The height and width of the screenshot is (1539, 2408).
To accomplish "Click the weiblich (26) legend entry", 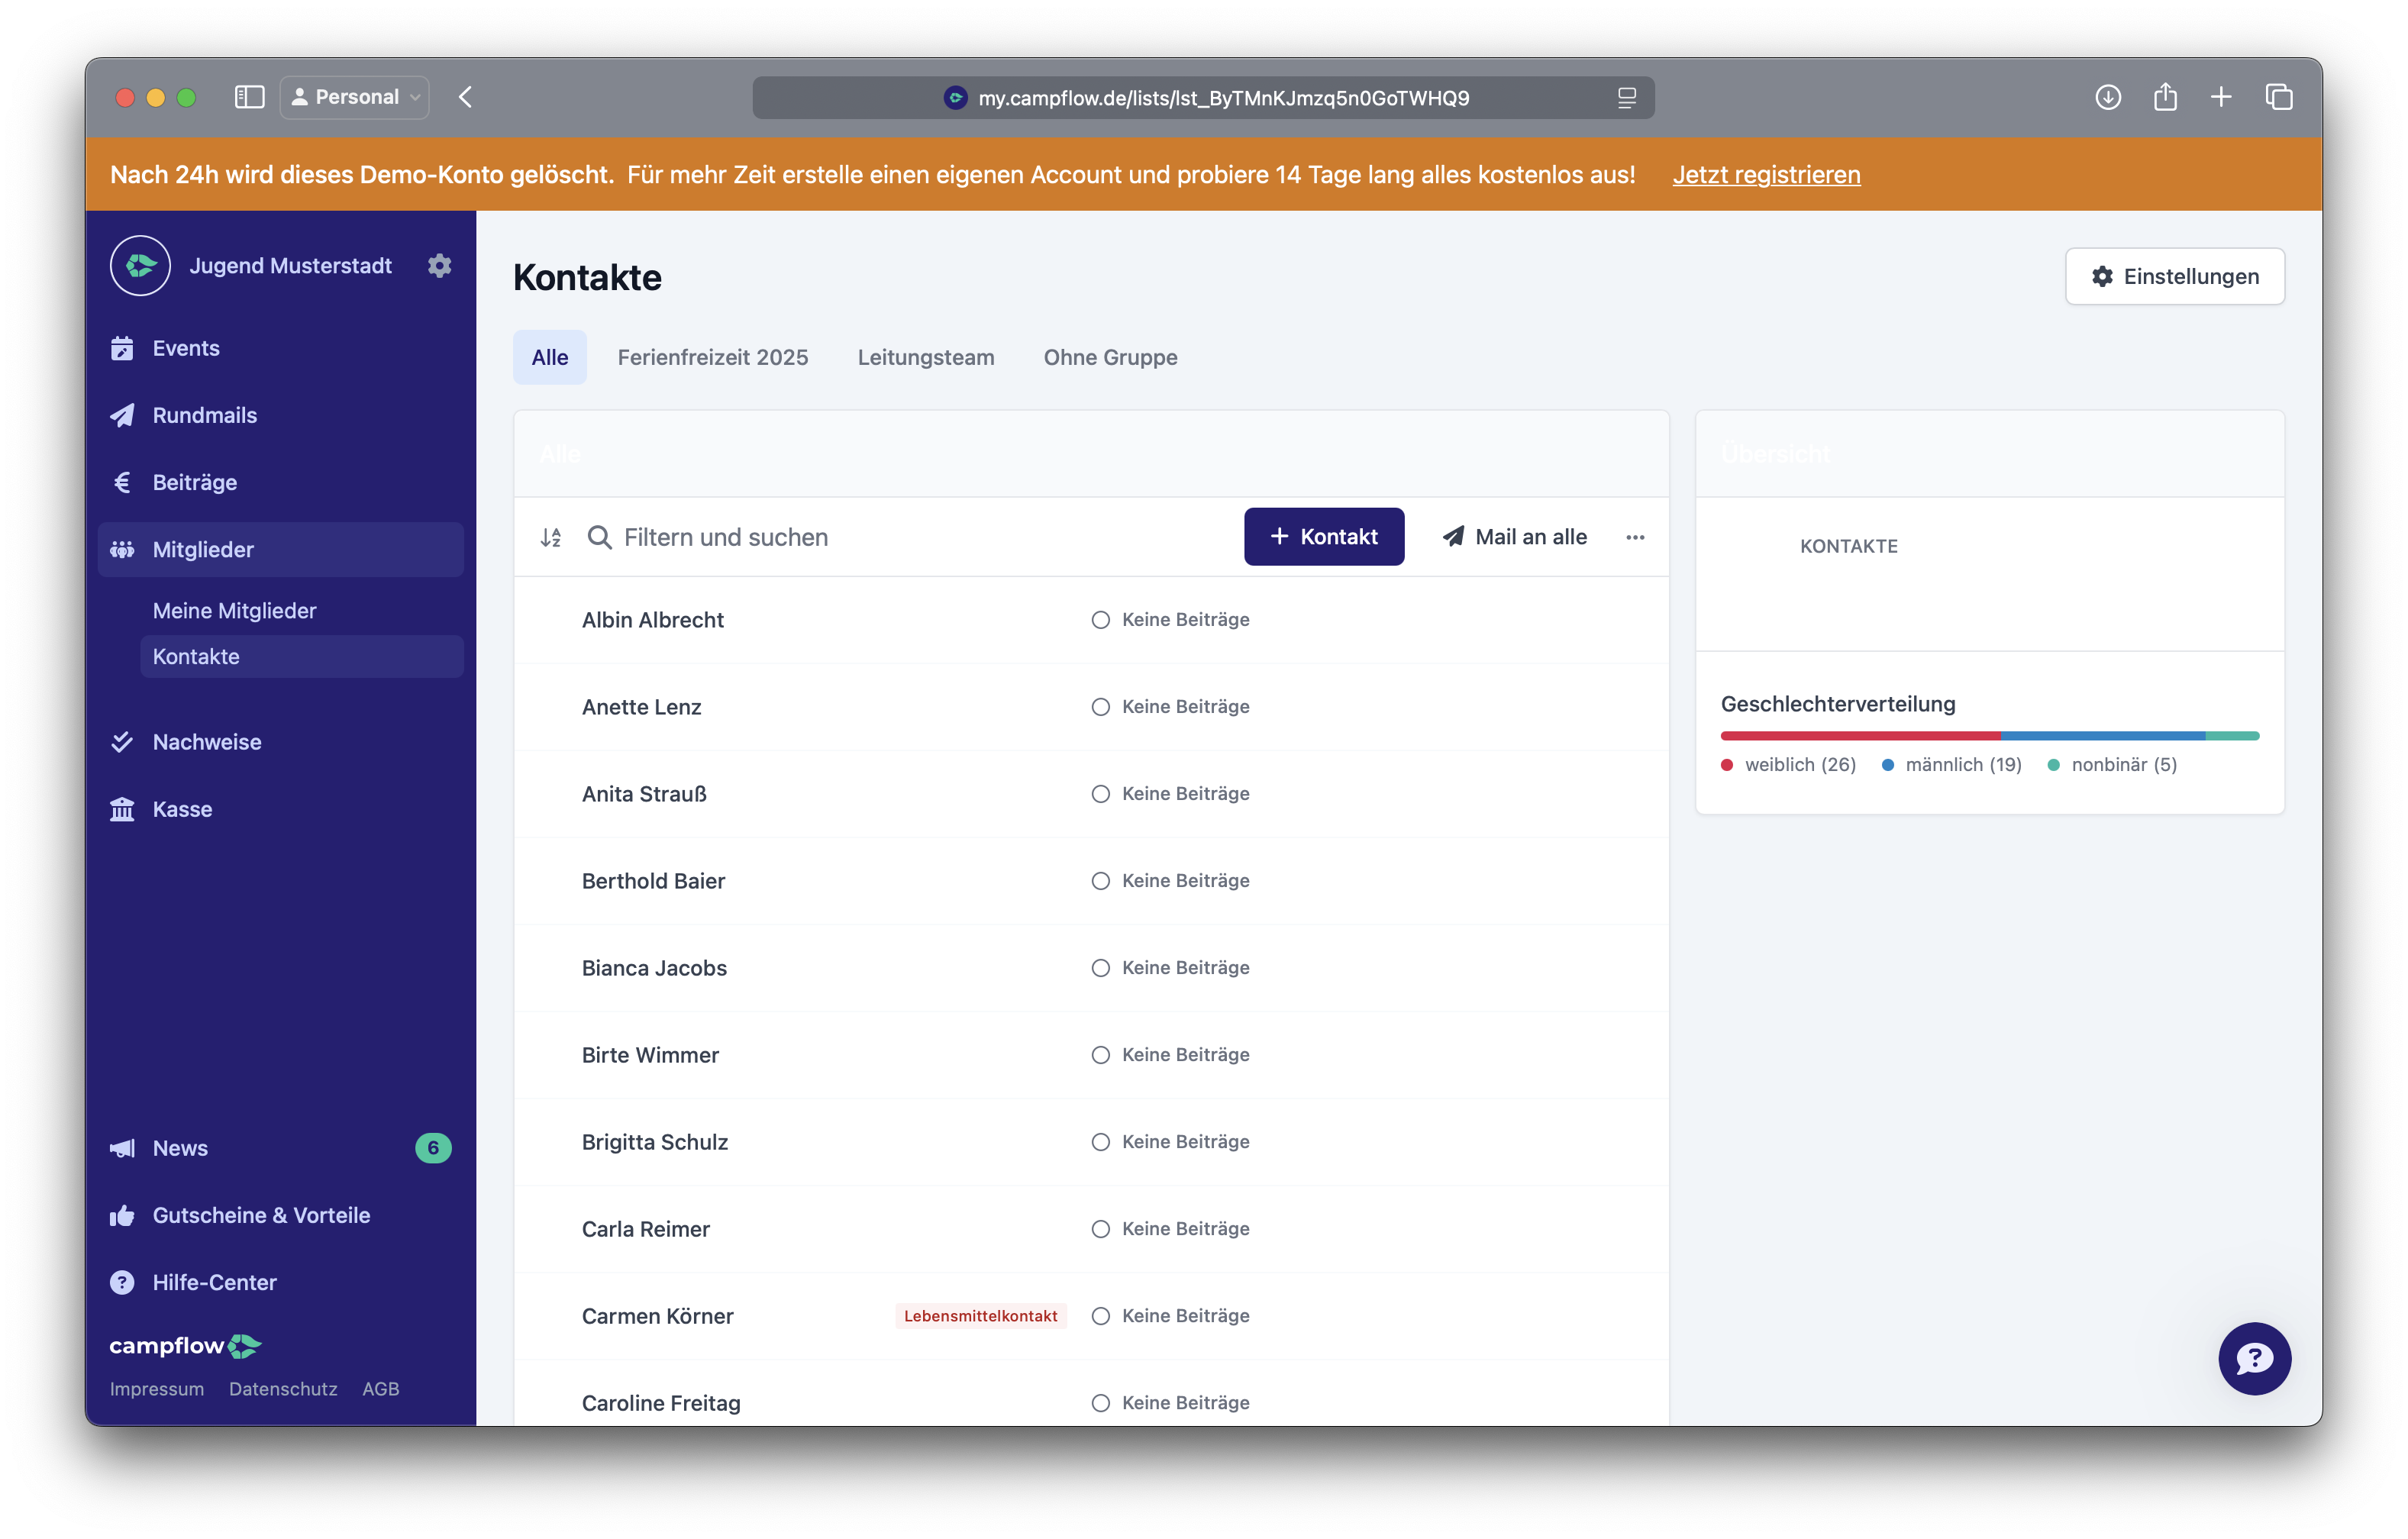I will point(1788,765).
